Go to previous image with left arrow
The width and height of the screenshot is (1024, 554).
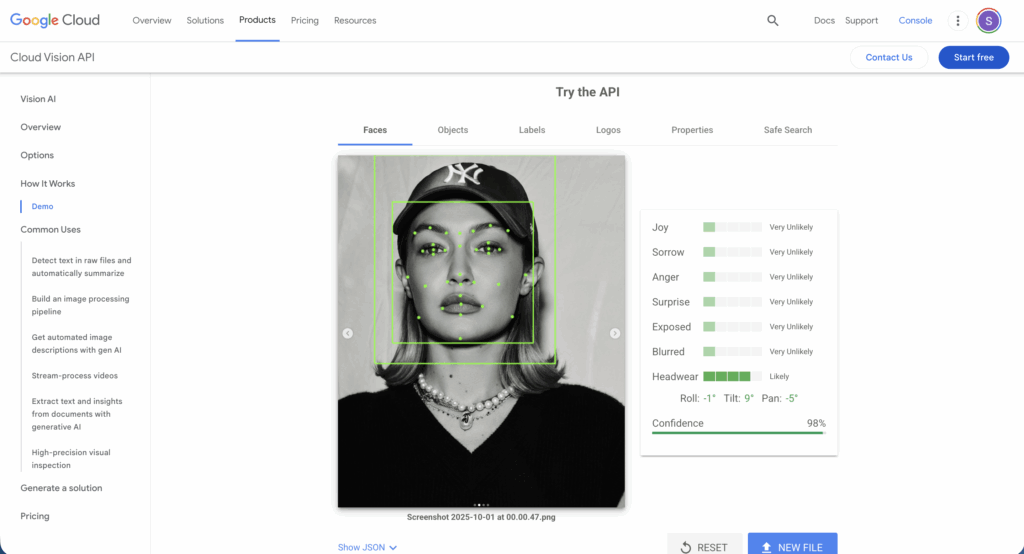348,333
